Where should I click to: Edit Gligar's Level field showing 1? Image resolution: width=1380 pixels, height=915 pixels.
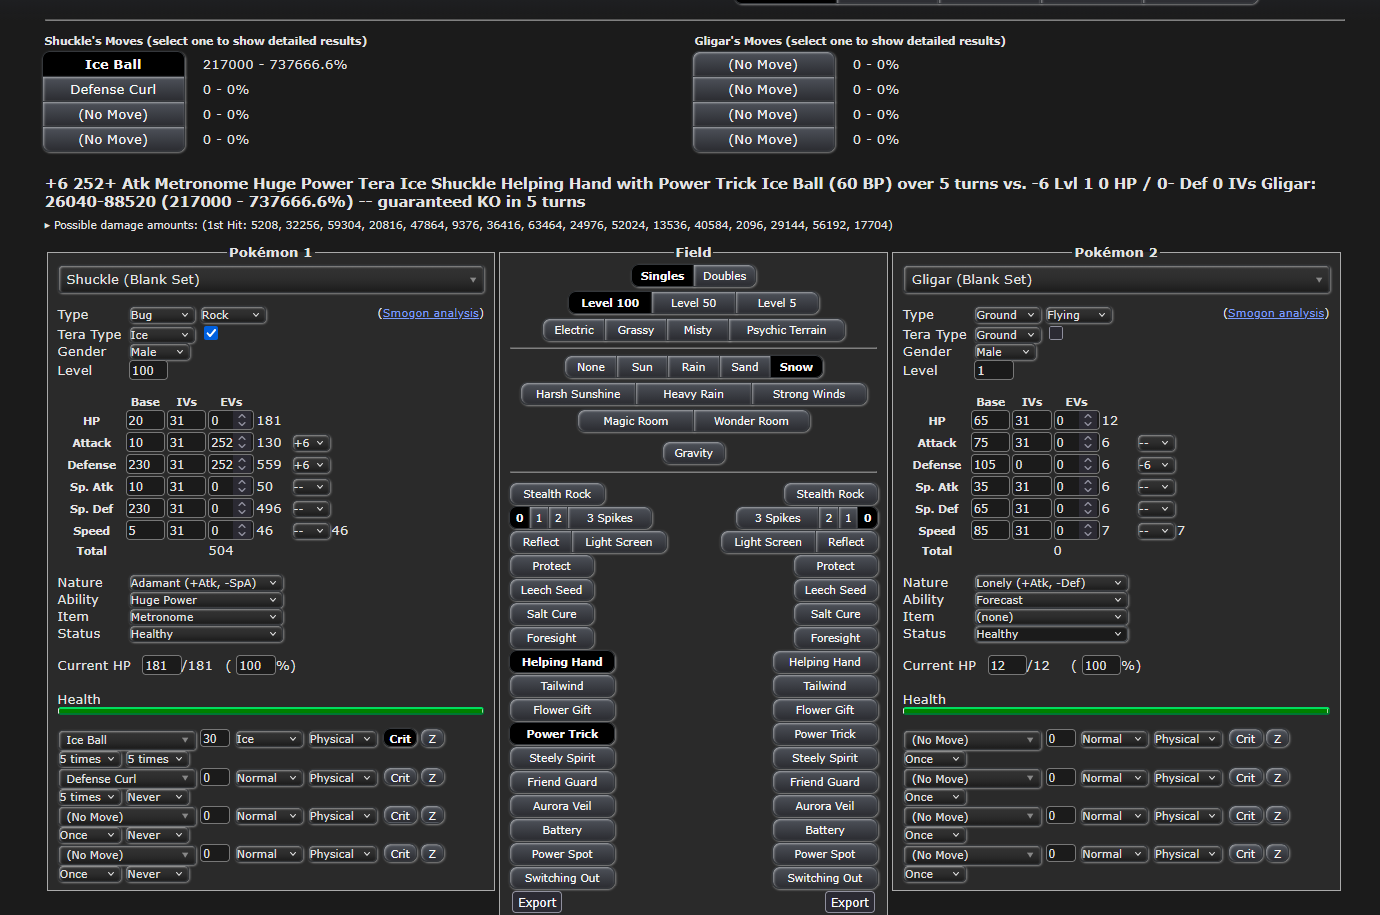993,371
